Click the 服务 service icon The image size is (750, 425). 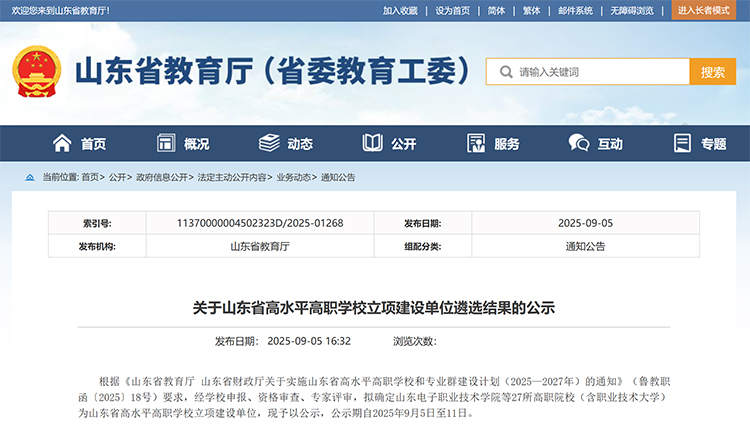click(476, 143)
